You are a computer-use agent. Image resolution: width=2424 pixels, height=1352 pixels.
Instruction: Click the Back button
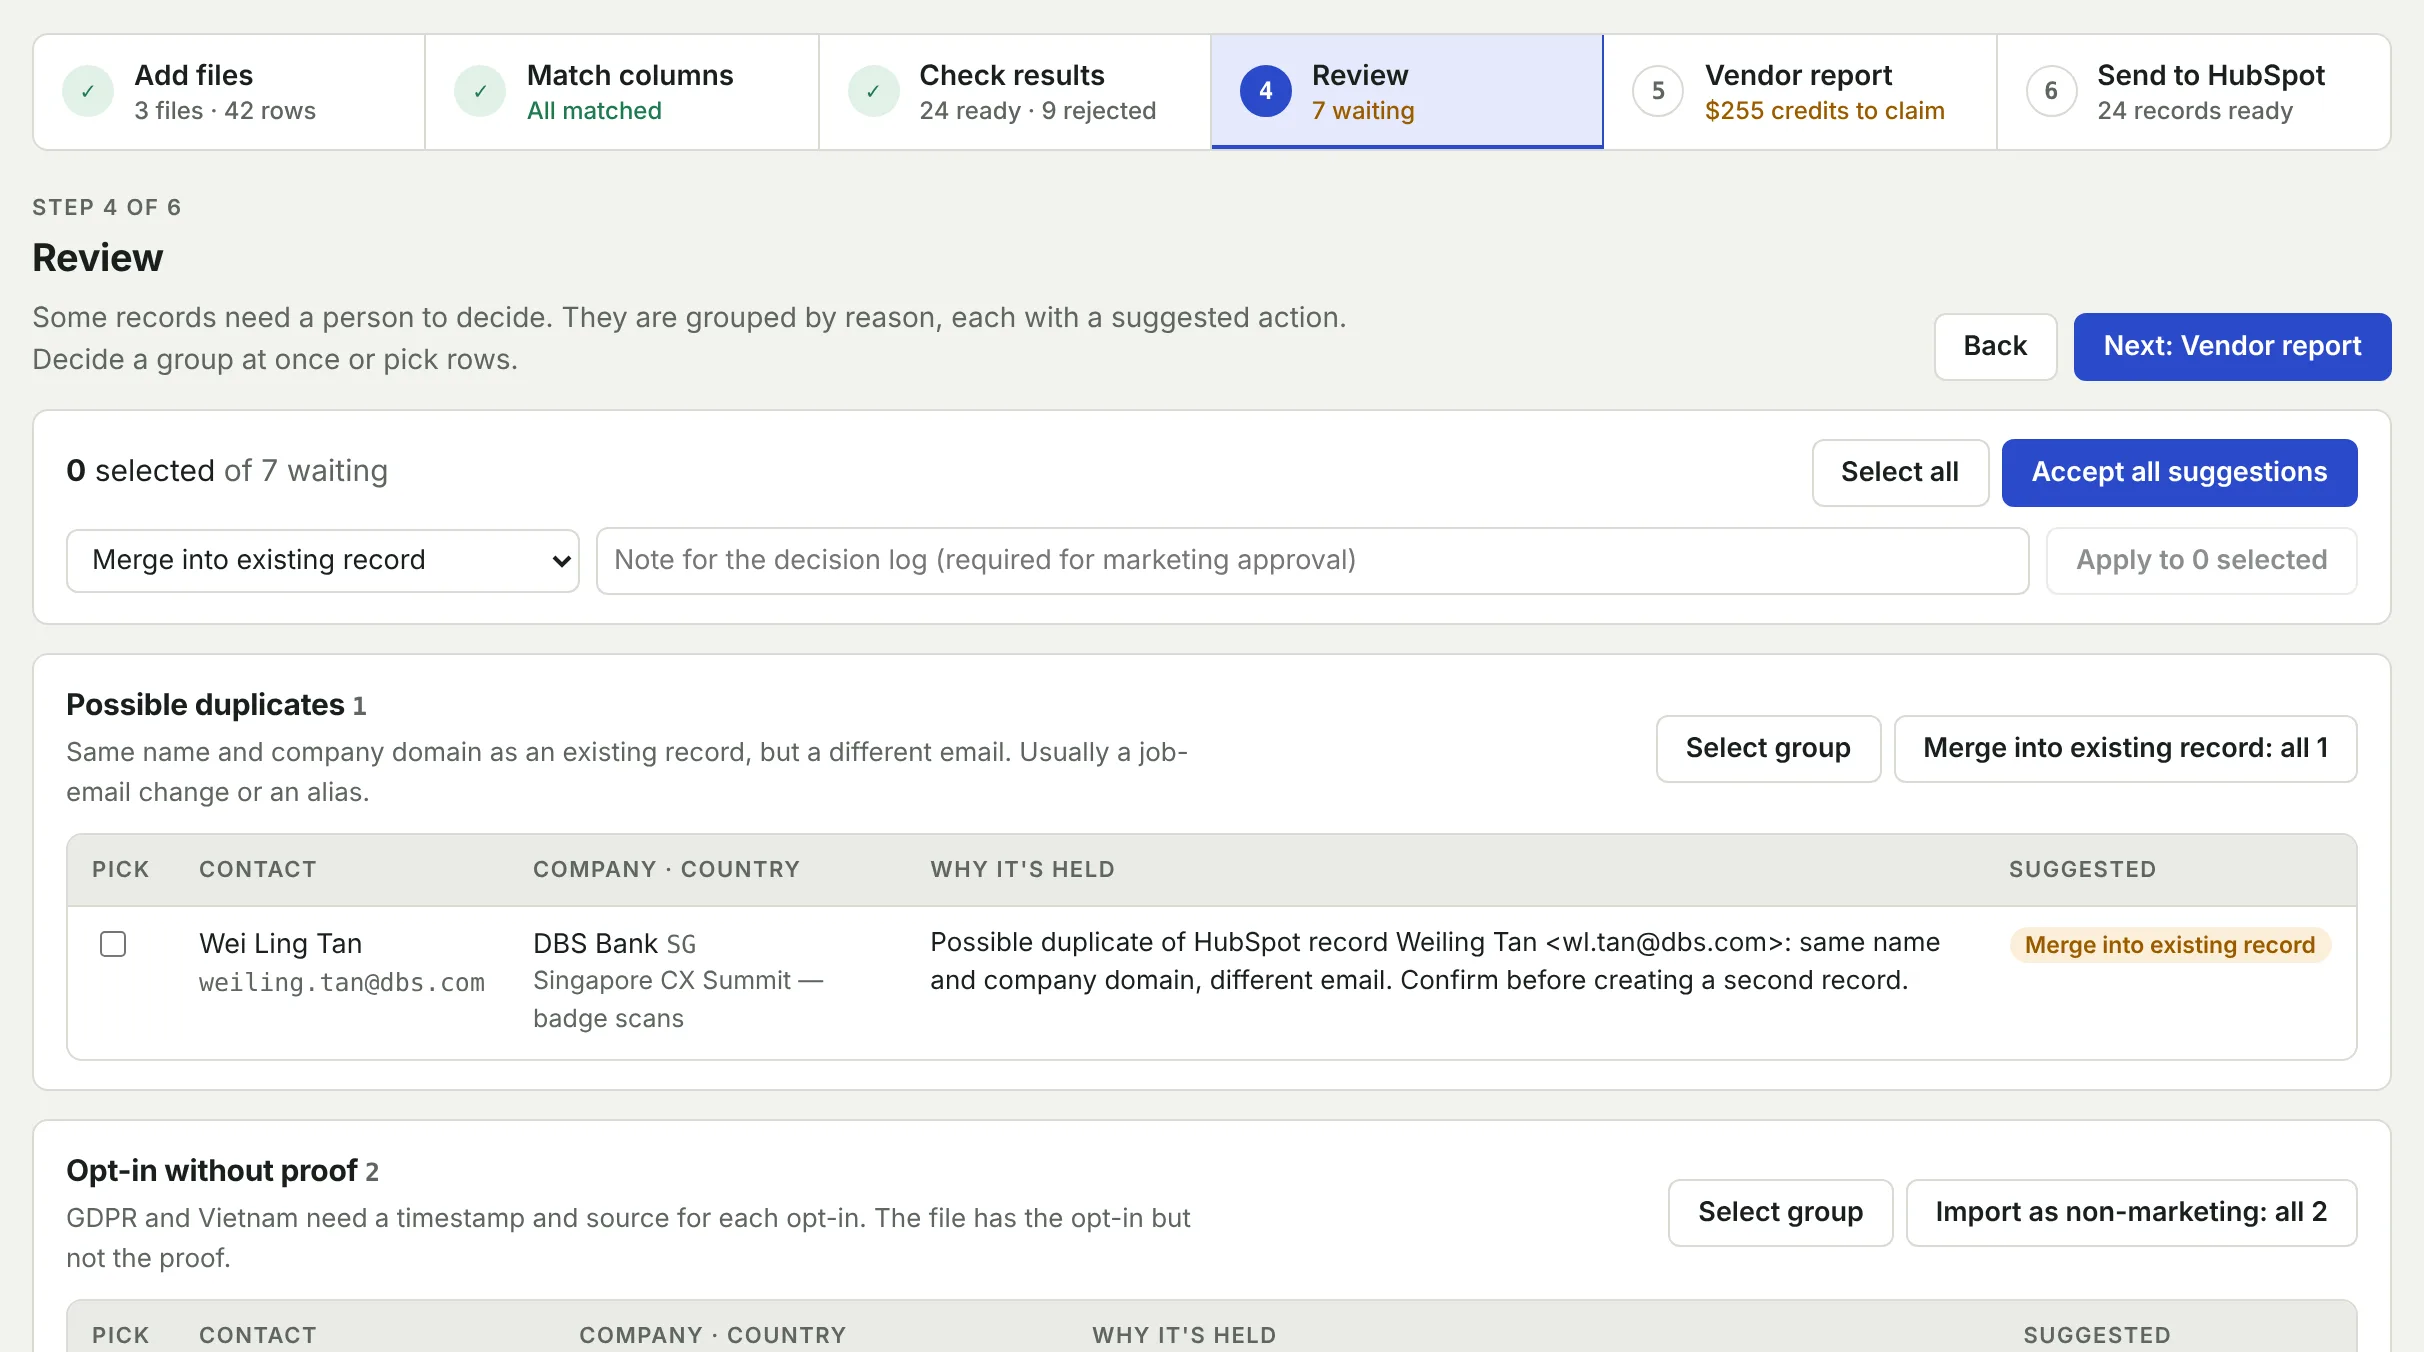[1995, 347]
